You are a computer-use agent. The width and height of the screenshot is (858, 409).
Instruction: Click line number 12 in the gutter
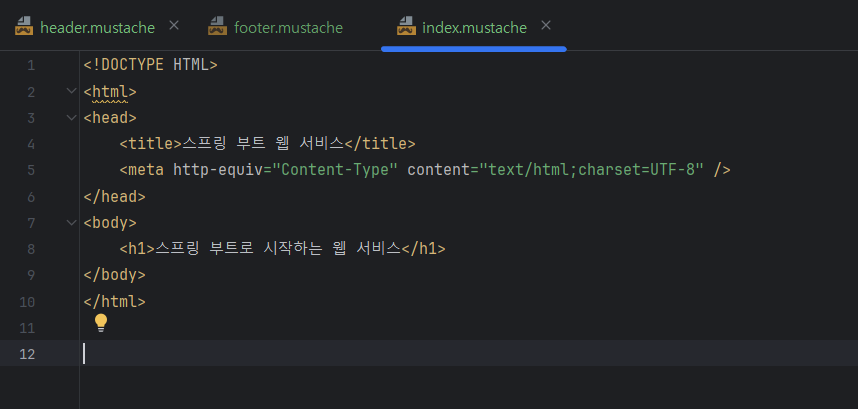pos(27,354)
